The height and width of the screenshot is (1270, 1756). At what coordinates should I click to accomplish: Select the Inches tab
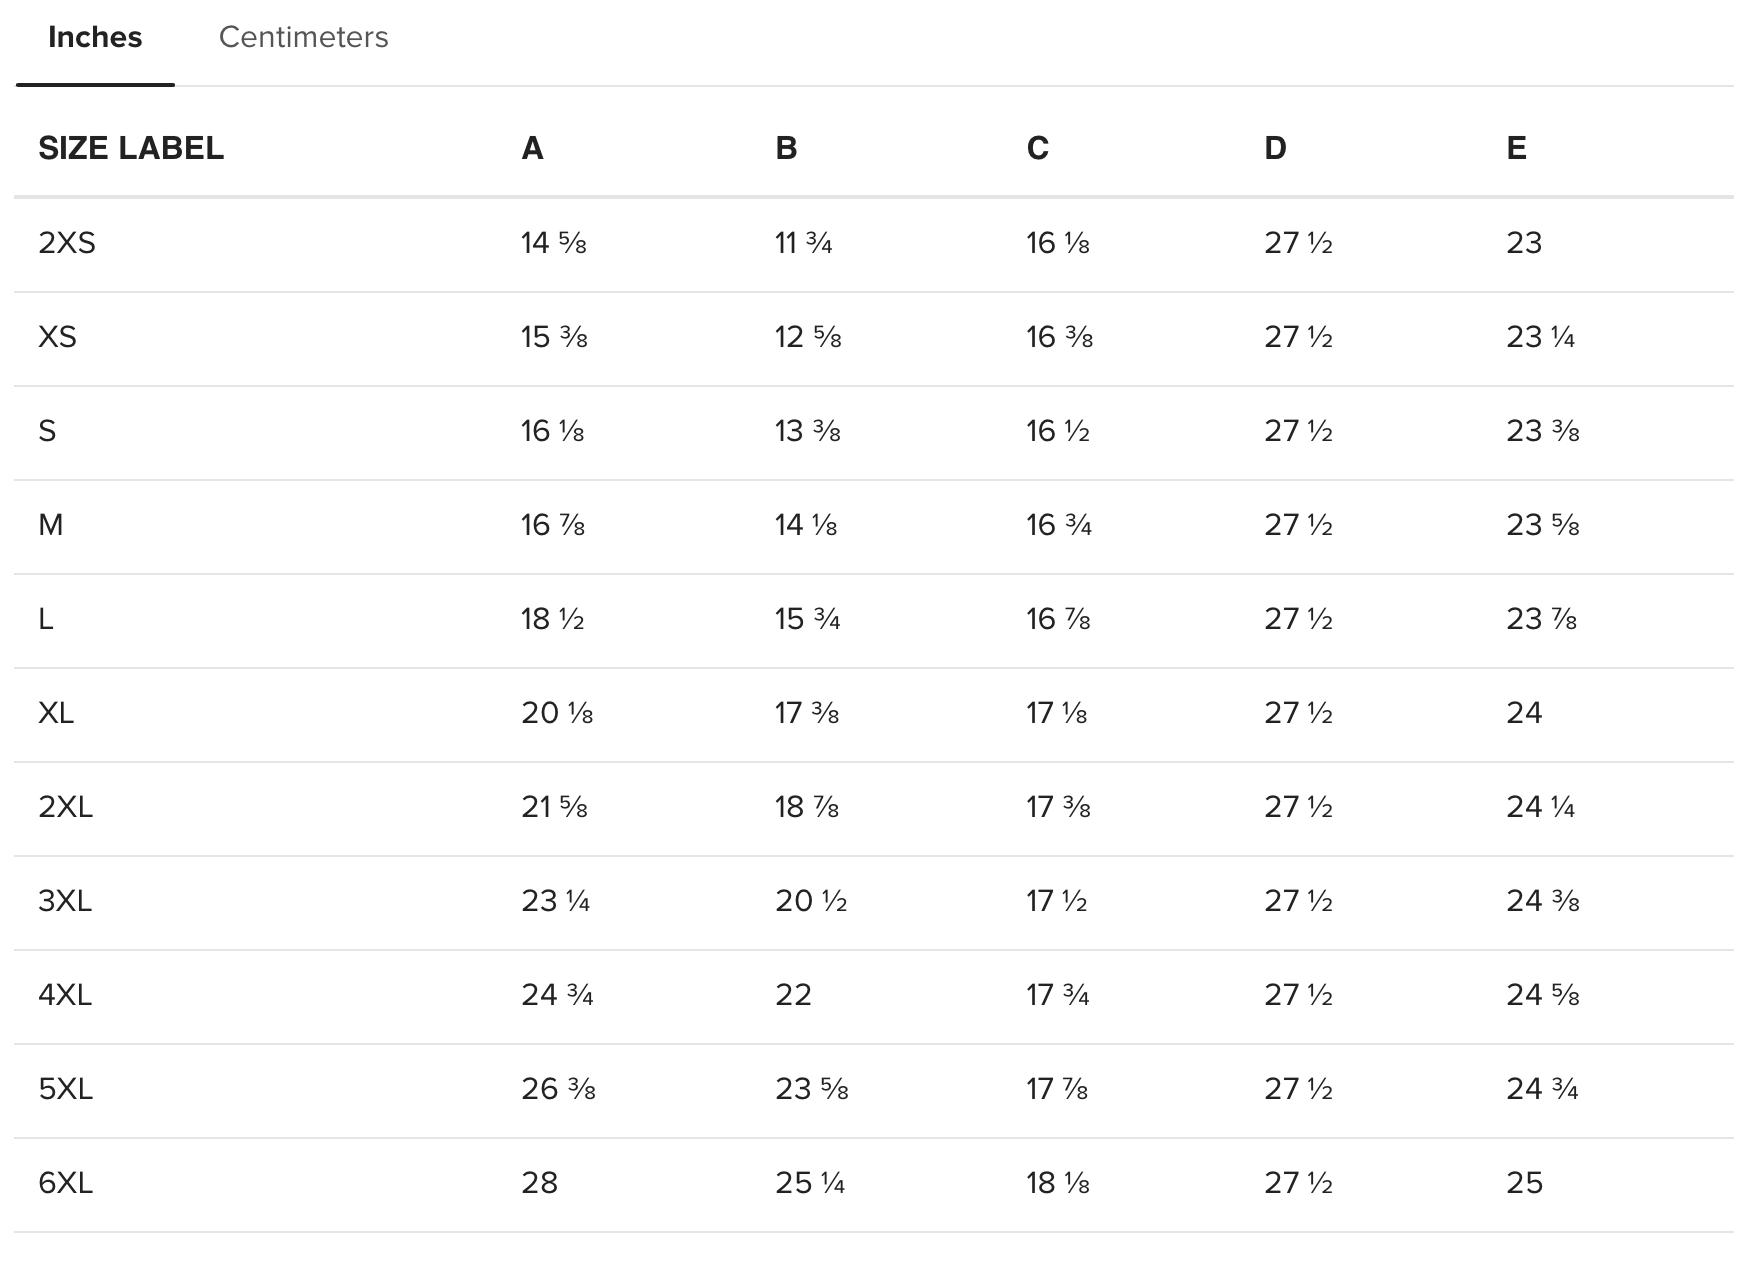[95, 37]
